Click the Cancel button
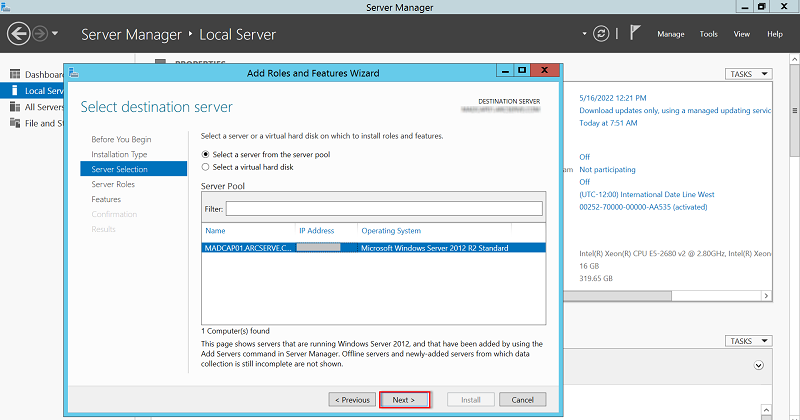 click(x=522, y=400)
